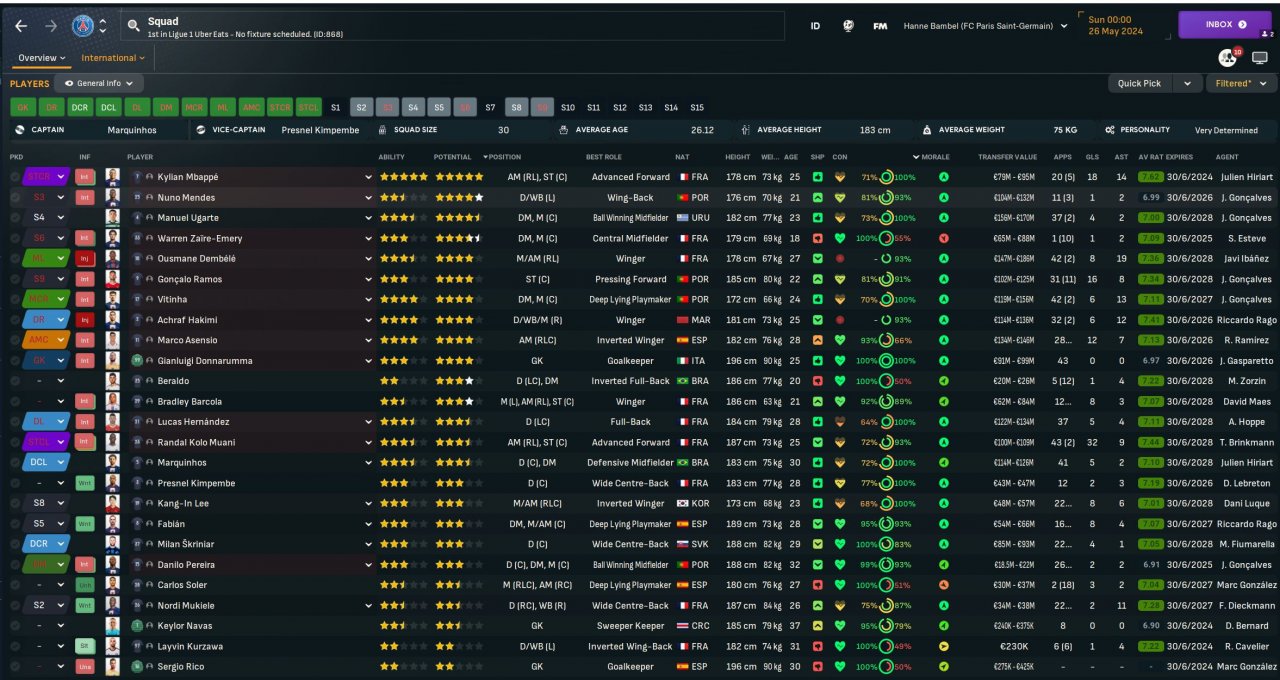The height and width of the screenshot is (680, 1280).
Task: Tick the selection circle for Manuel Ugarte
Action: [x=15, y=218]
